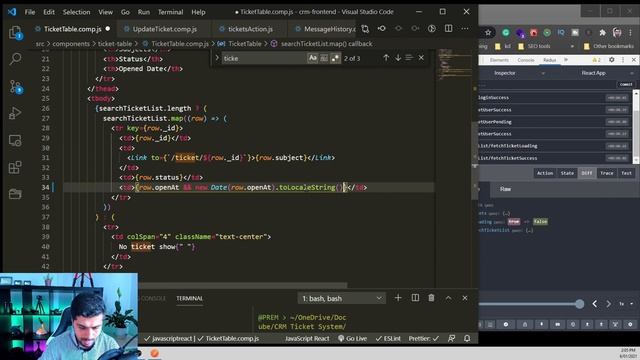Image resolution: width=640 pixels, height=360 pixels.
Task: Open Source Control view in activity bar
Action: click(x=16, y=87)
